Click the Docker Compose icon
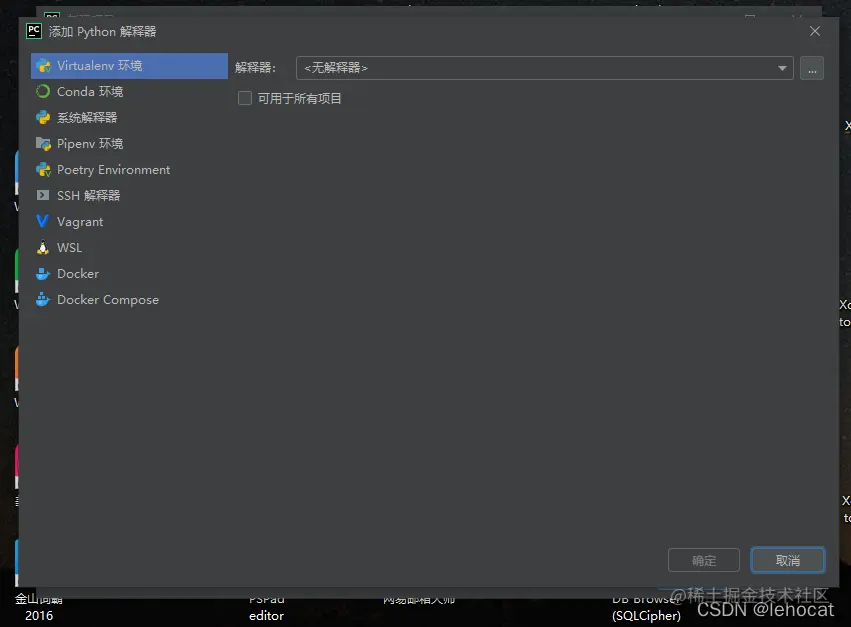Image resolution: width=851 pixels, height=627 pixels. coord(43,300)
